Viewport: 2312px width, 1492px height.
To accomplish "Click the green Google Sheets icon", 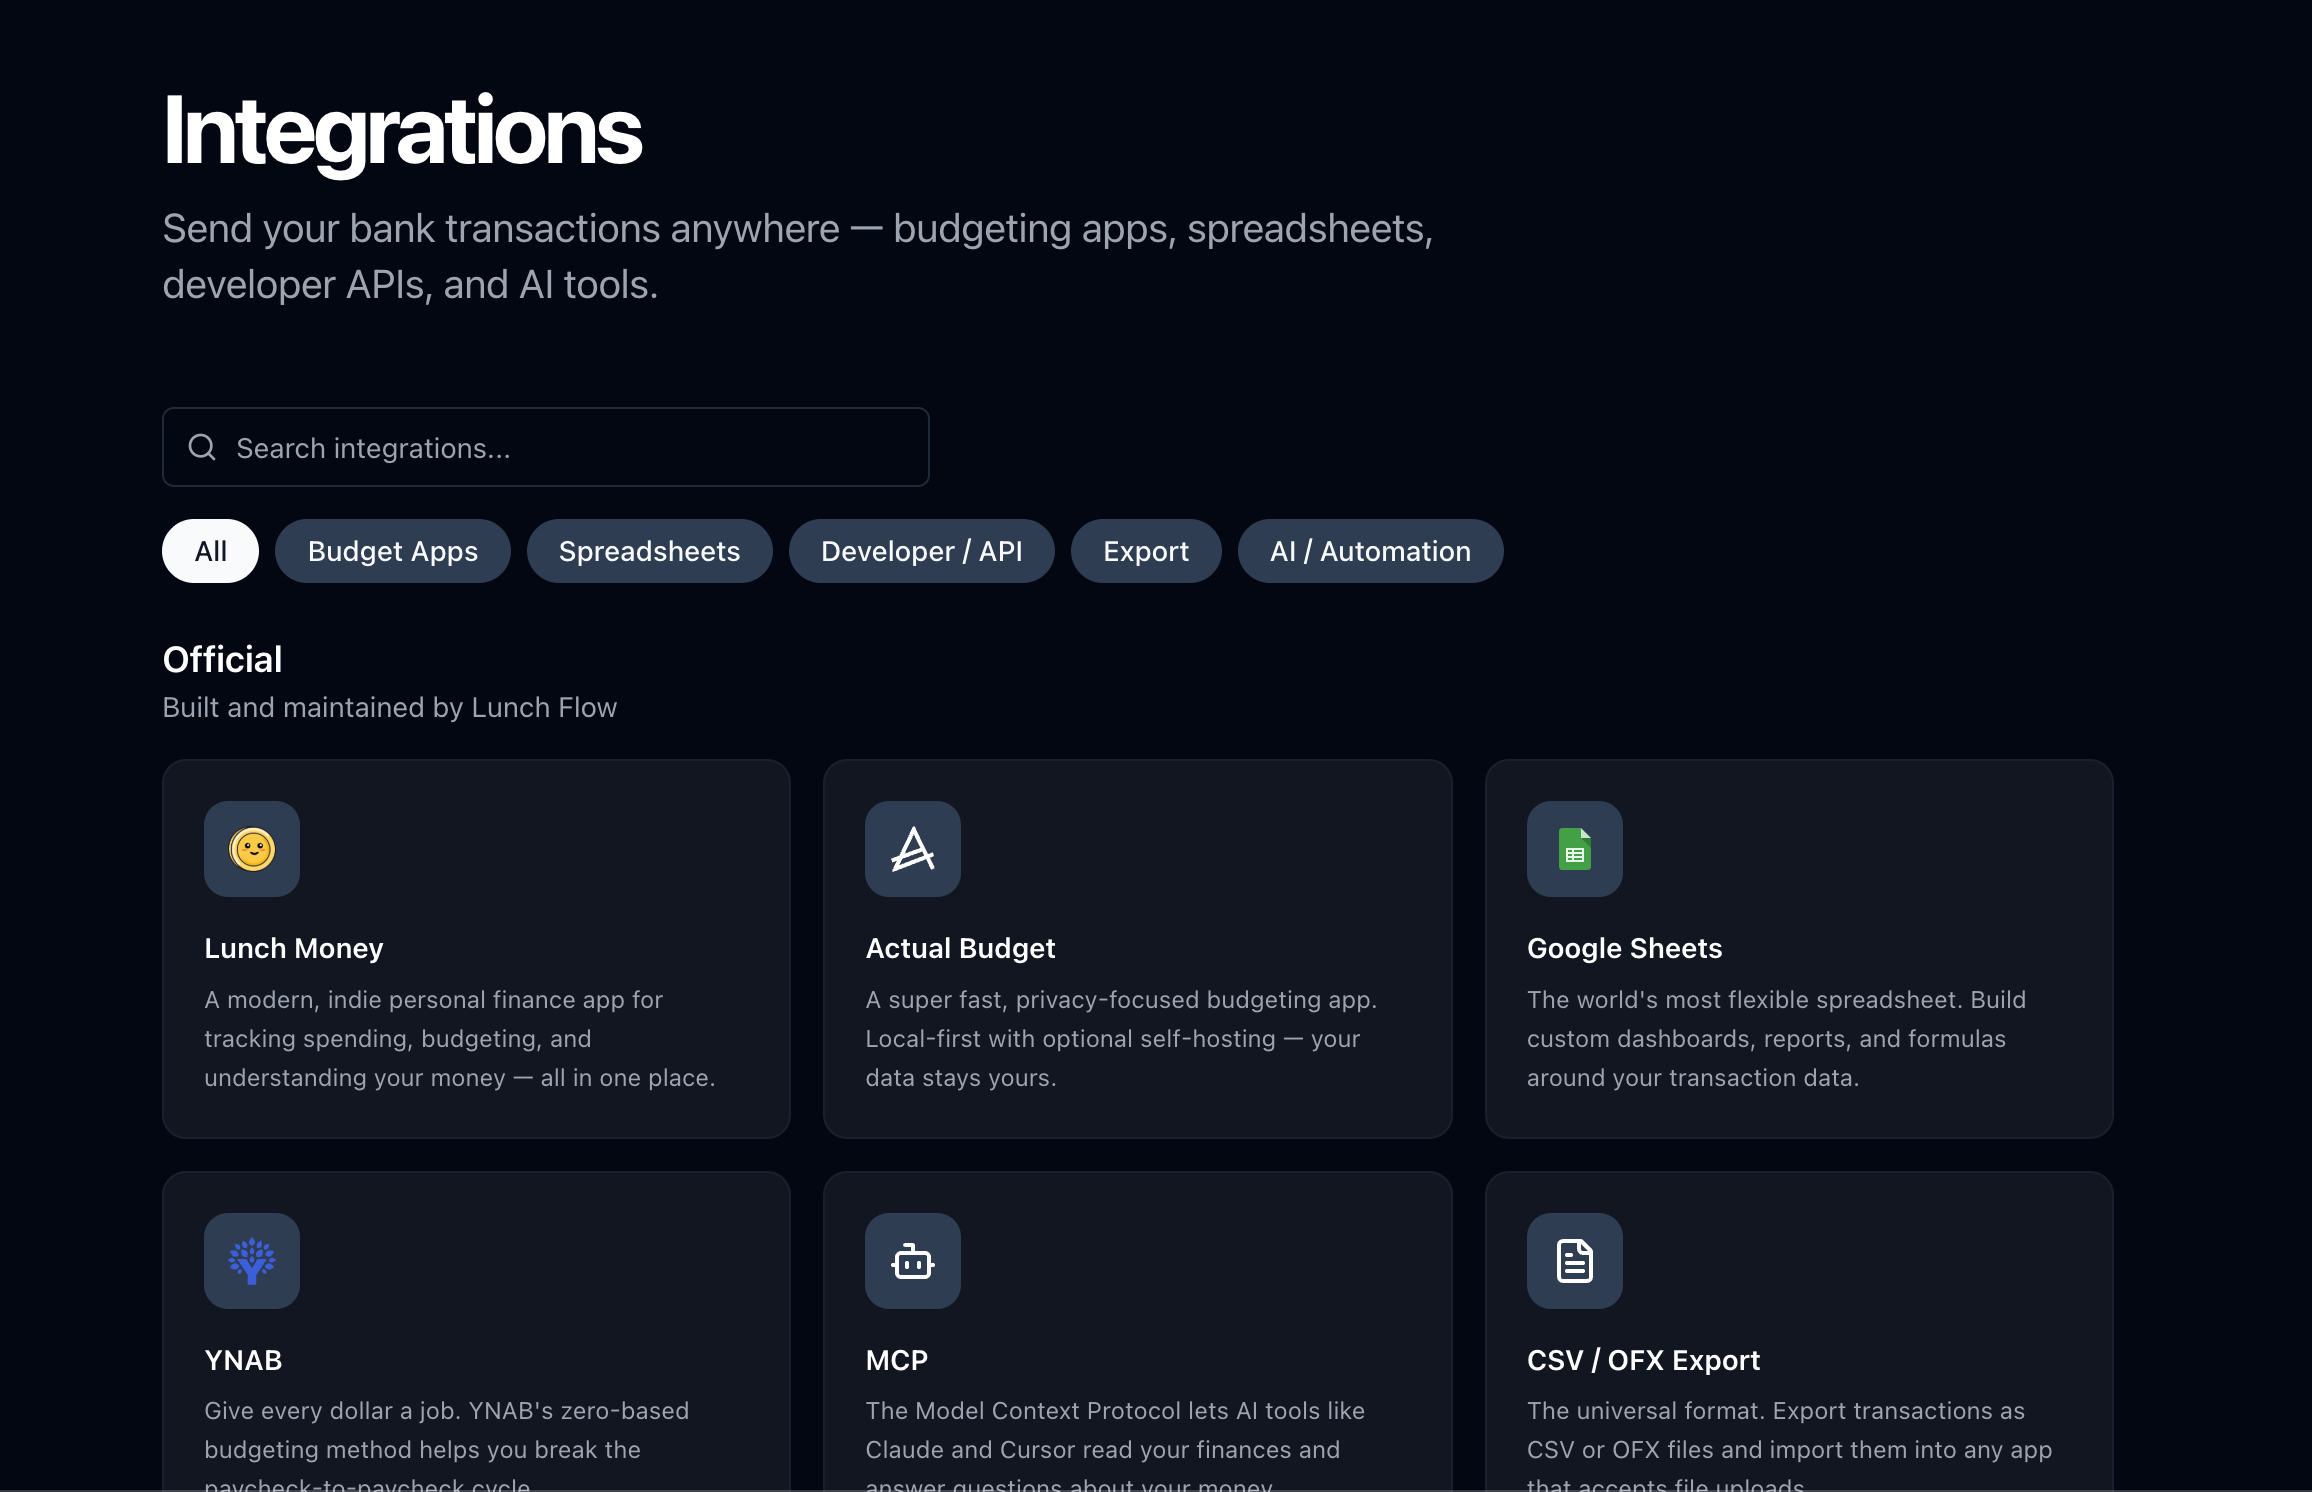I will coord(1574,849).
